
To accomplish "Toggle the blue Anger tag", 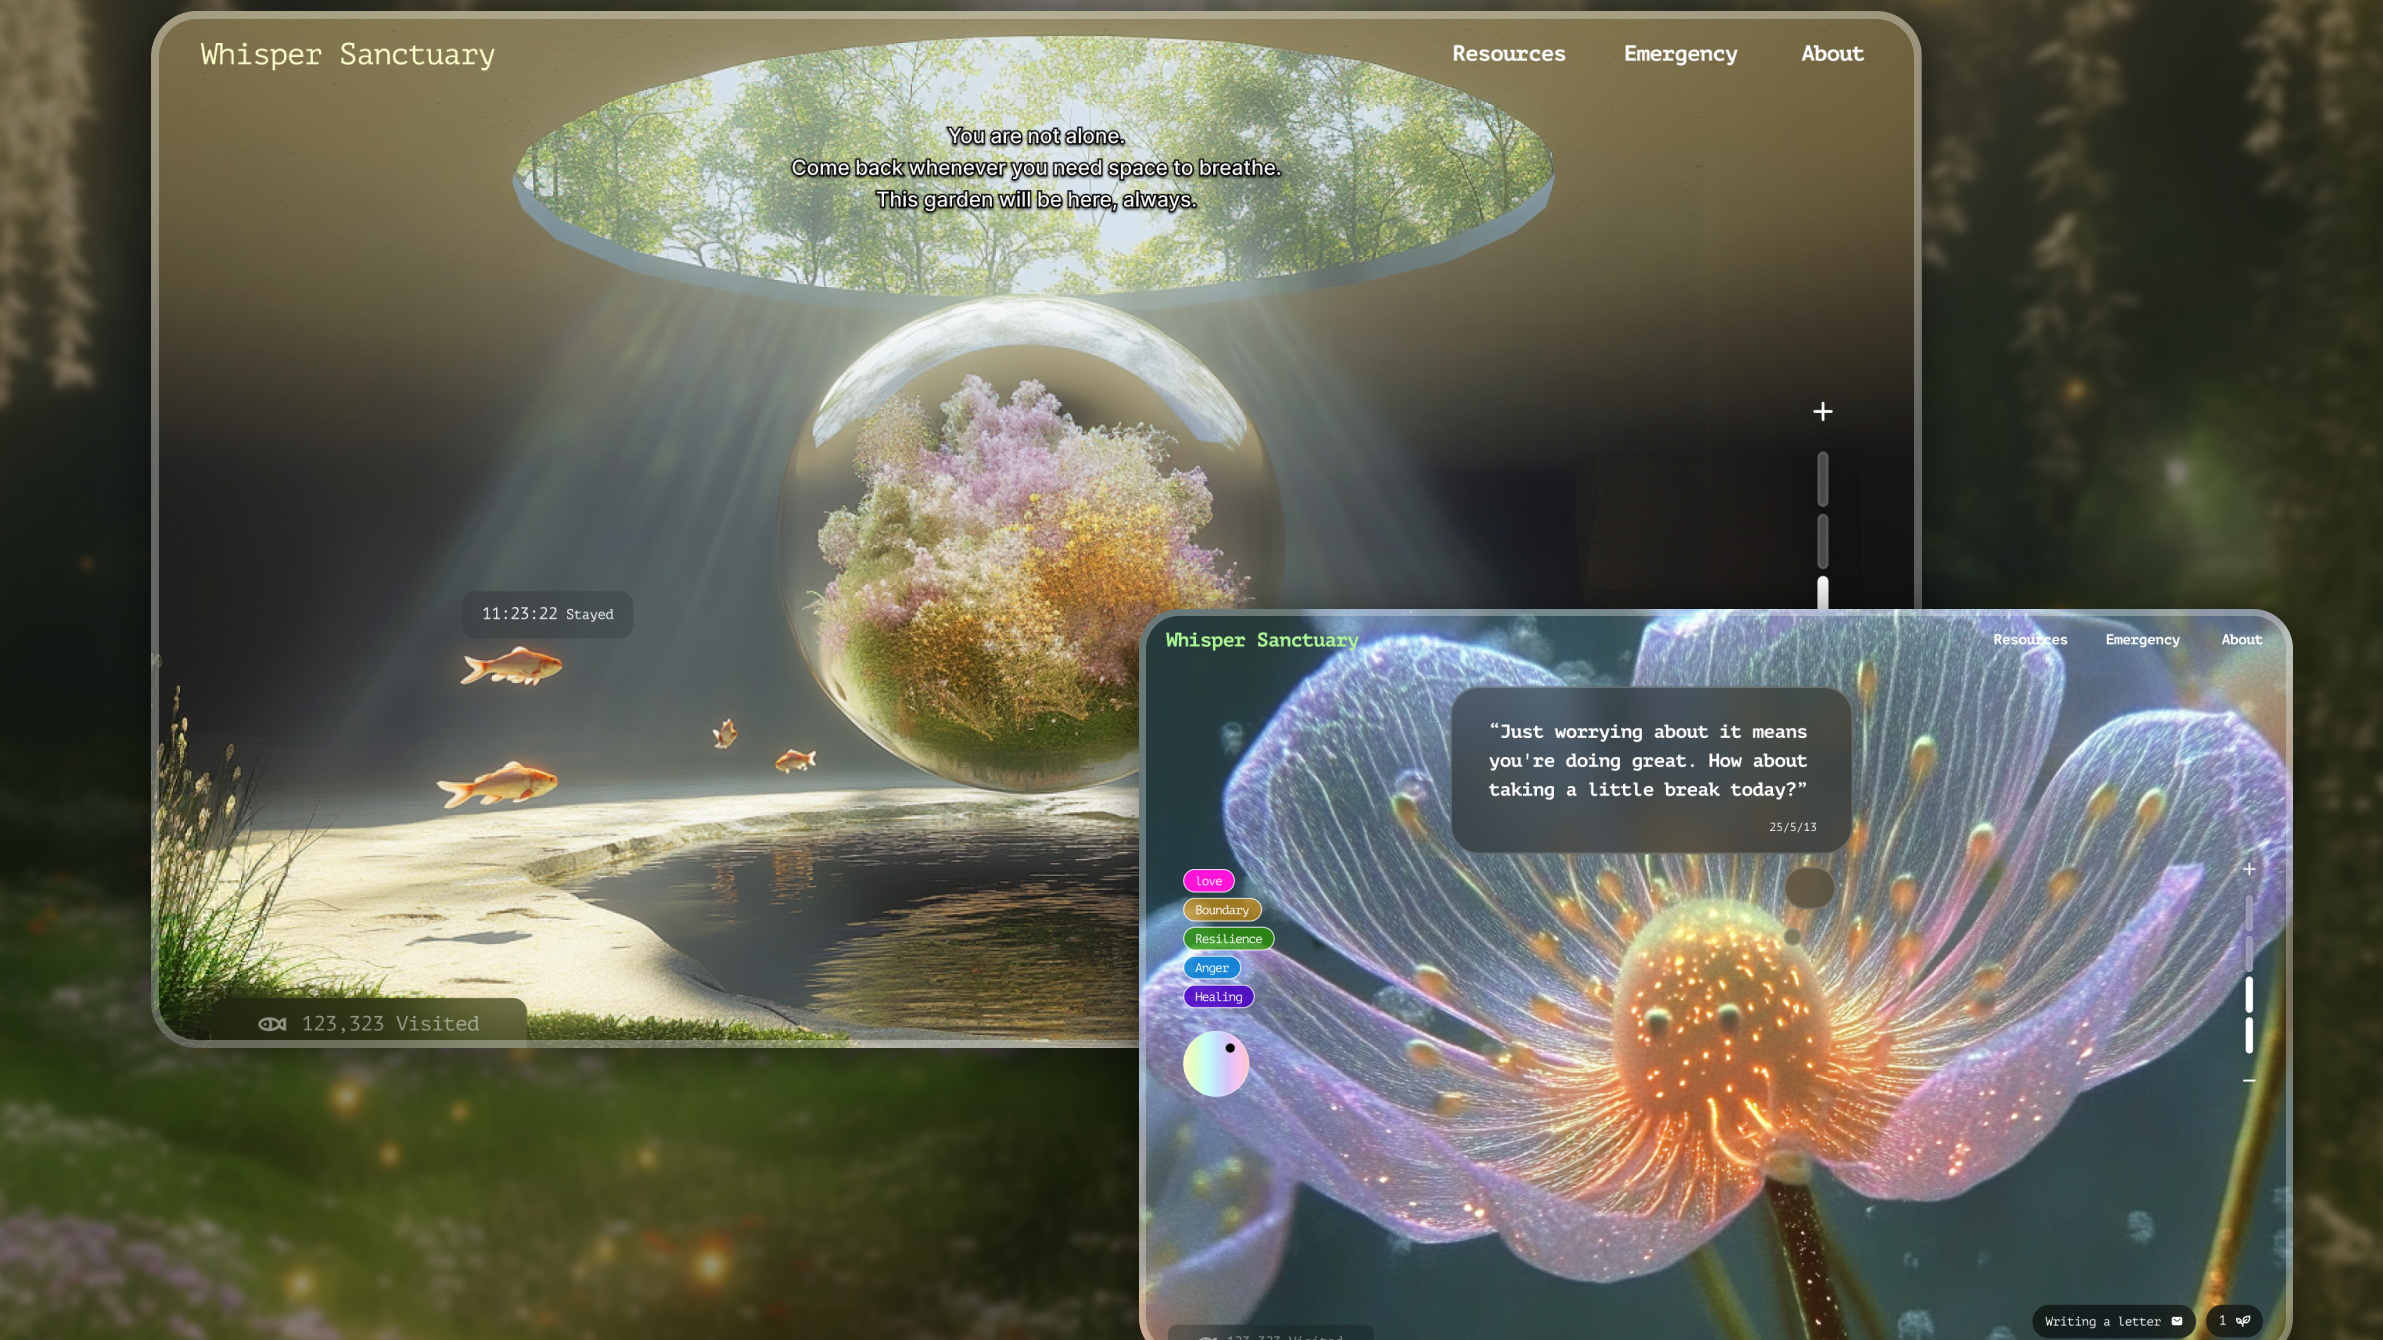I will [x=1211, y=968].
